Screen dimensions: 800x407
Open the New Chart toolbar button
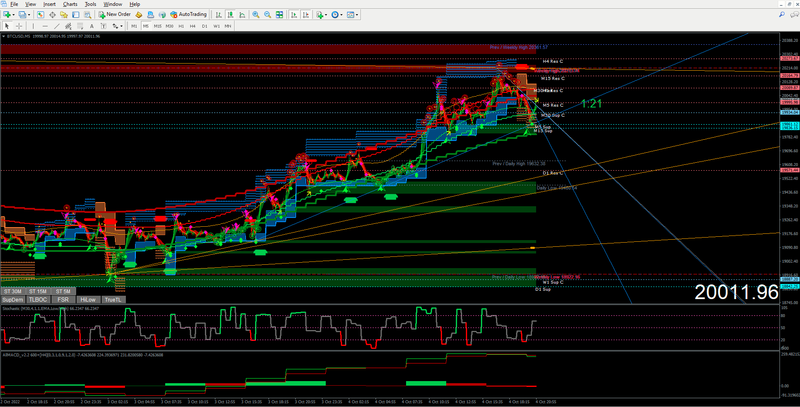tap(7, 15)
